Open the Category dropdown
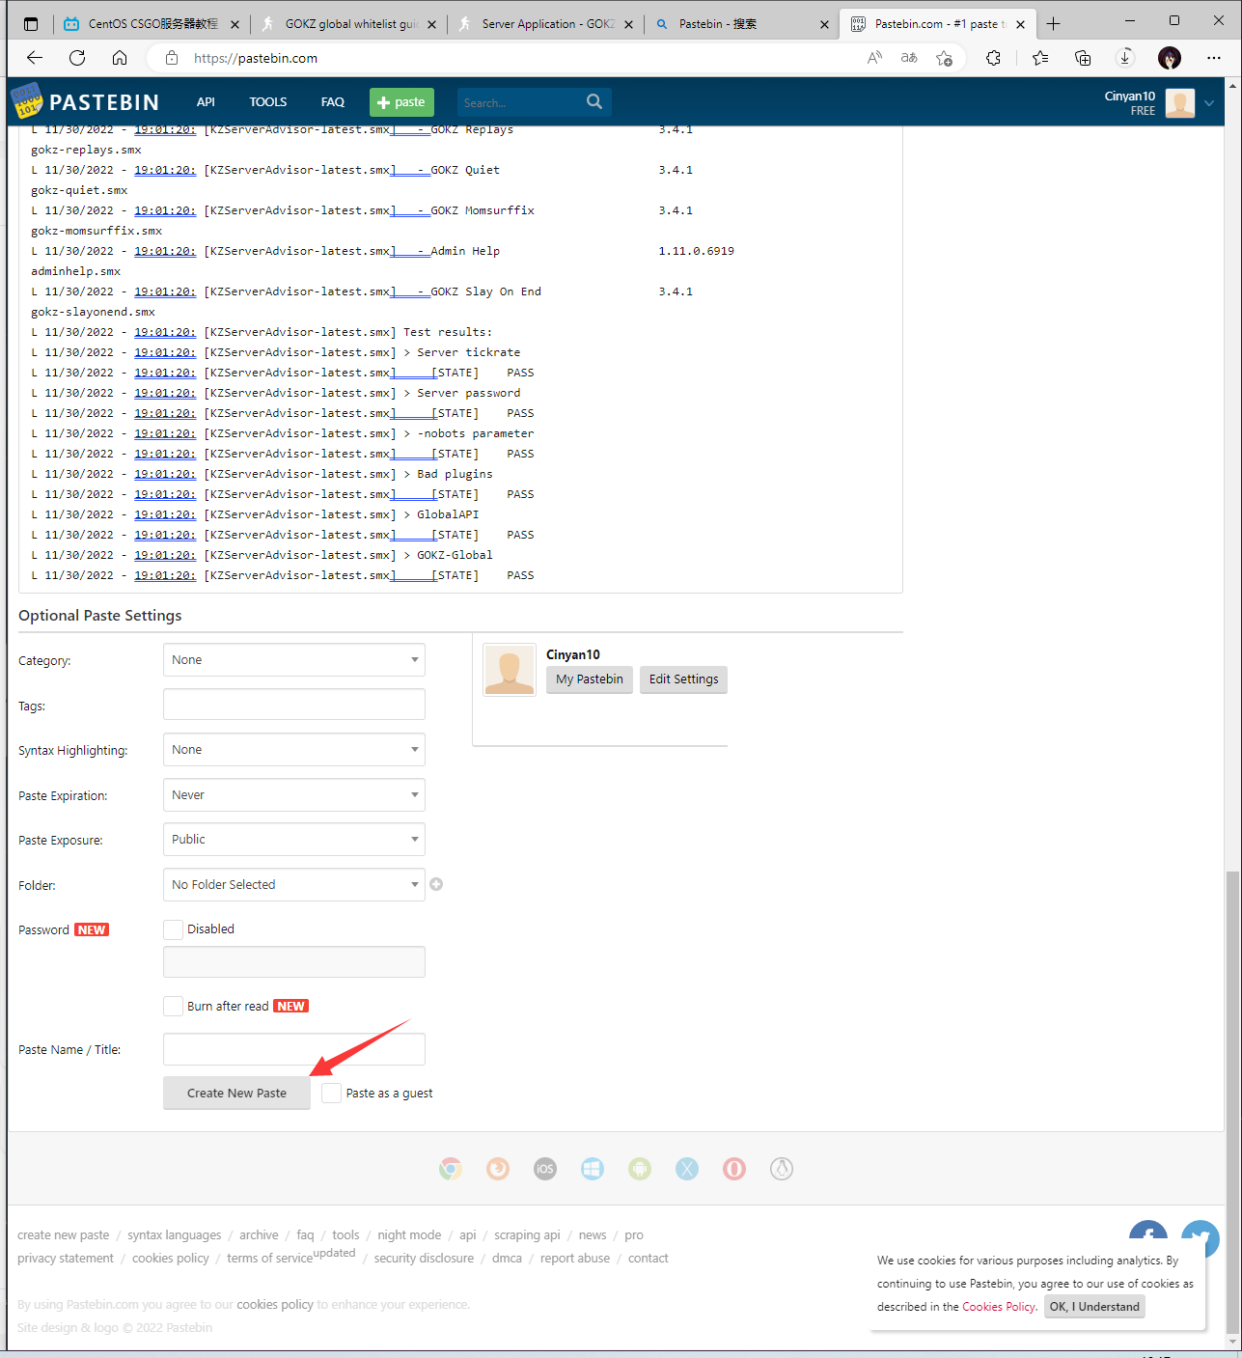 click(x=294, y=660)
